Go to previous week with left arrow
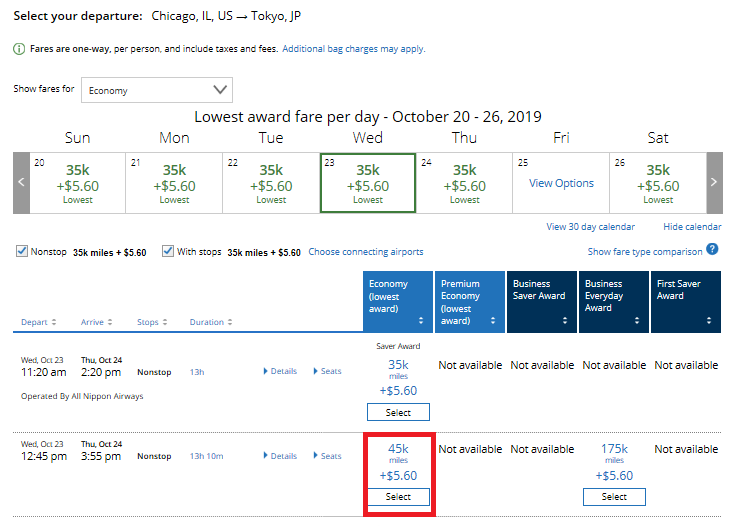755x526 pixels. (21, 183)
